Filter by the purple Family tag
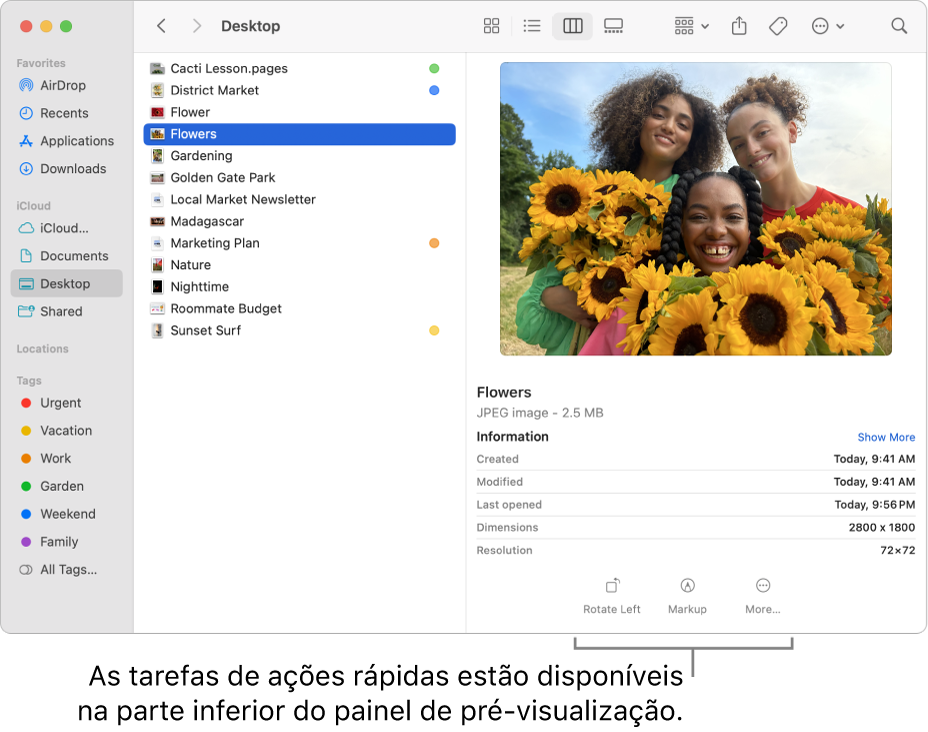The height and width of the screenshot is (732, 928). pos(49,542)
